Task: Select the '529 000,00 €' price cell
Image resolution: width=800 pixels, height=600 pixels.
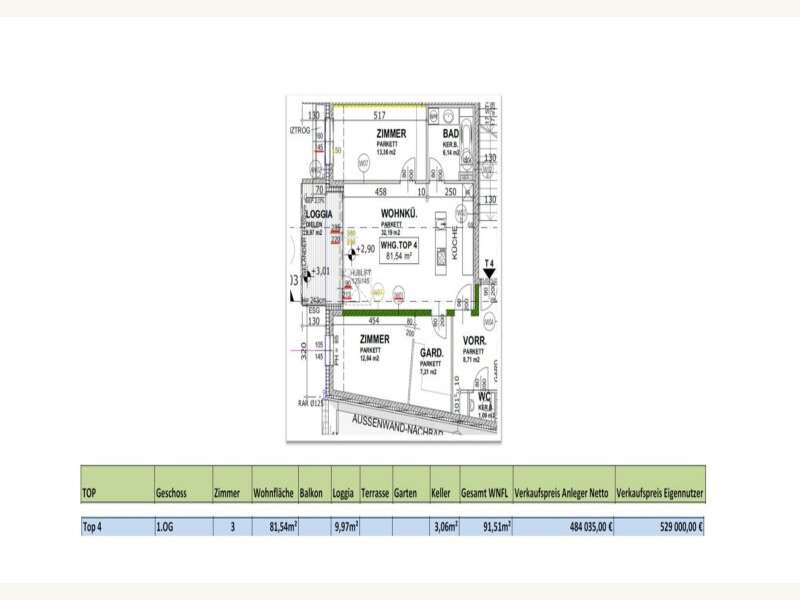Action: point(660,527)
